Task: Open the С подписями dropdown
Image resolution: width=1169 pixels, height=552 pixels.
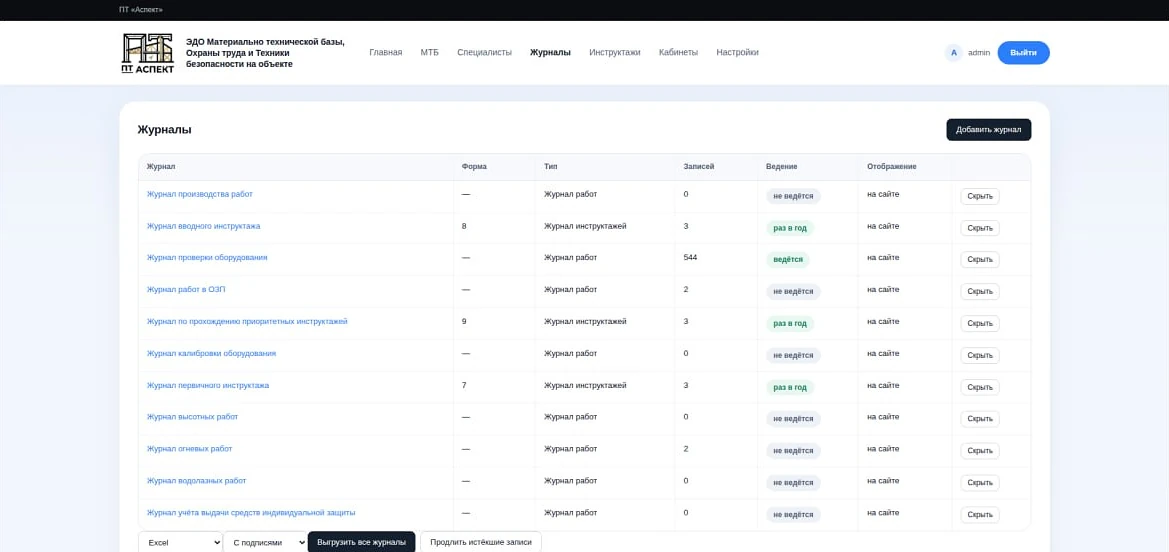Action: [265, 542]
